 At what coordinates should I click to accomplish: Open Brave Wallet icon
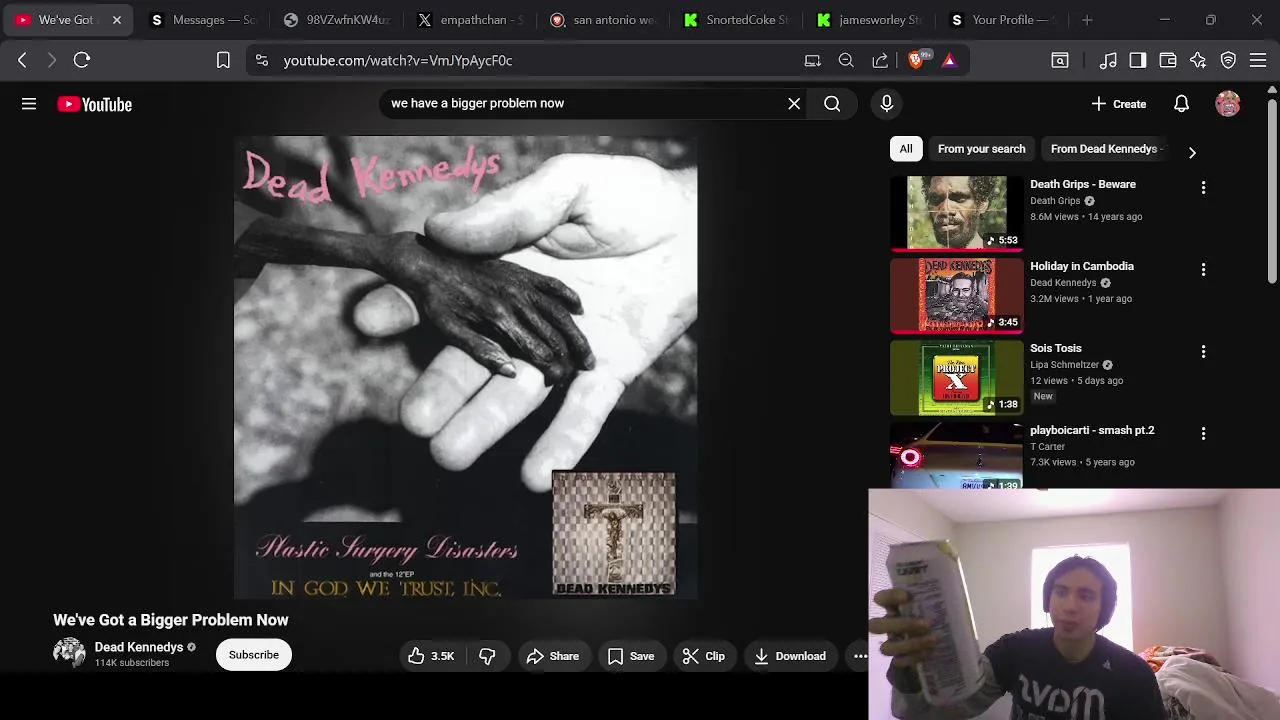tap(1168, 60)
